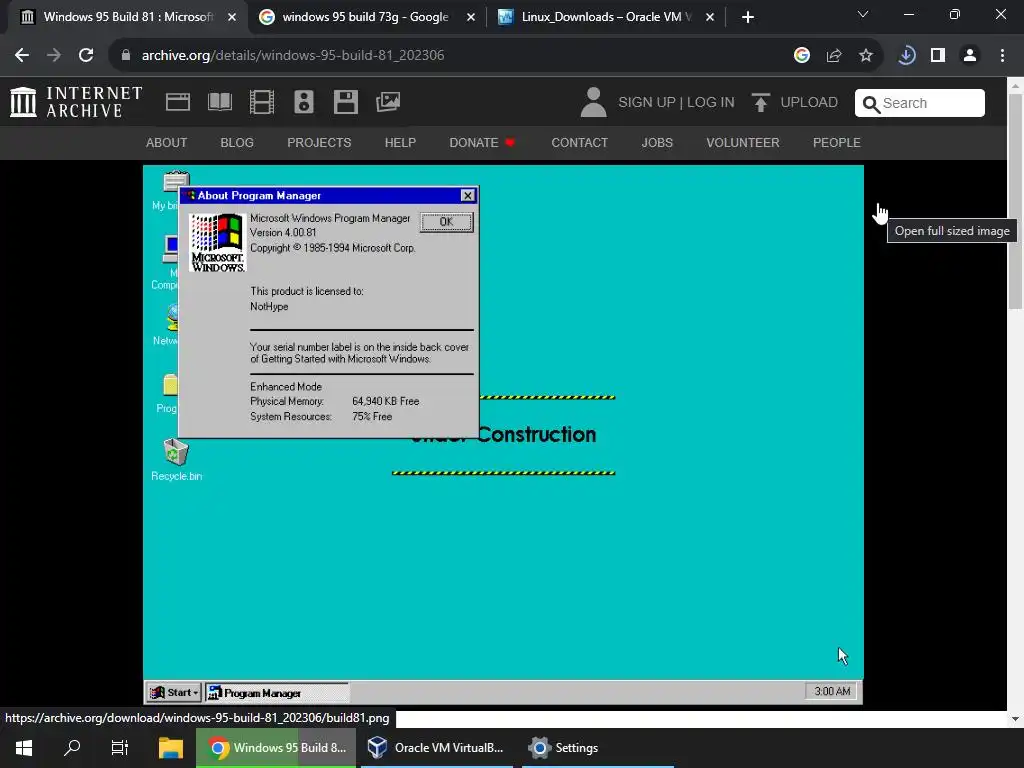
Task: Open the PROJECTS menu item
Action: [x=319, y=142]
